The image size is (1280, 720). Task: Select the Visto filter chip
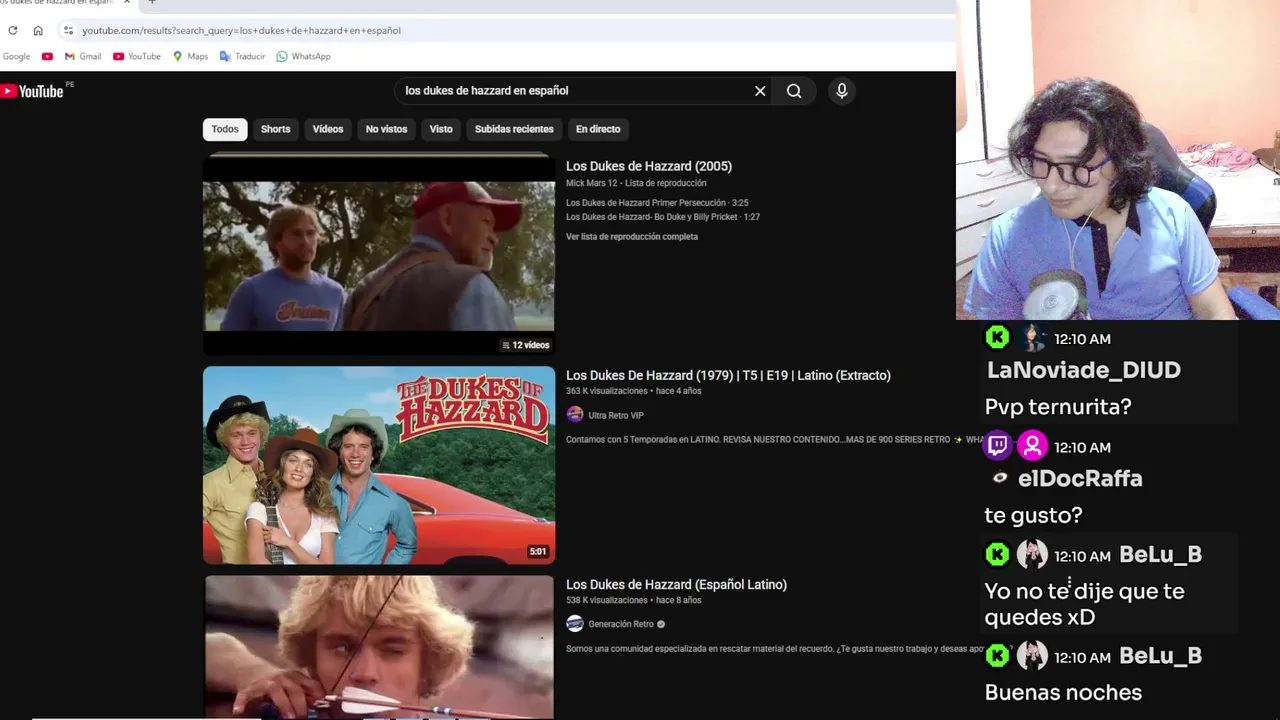click(x=441, y=129)
